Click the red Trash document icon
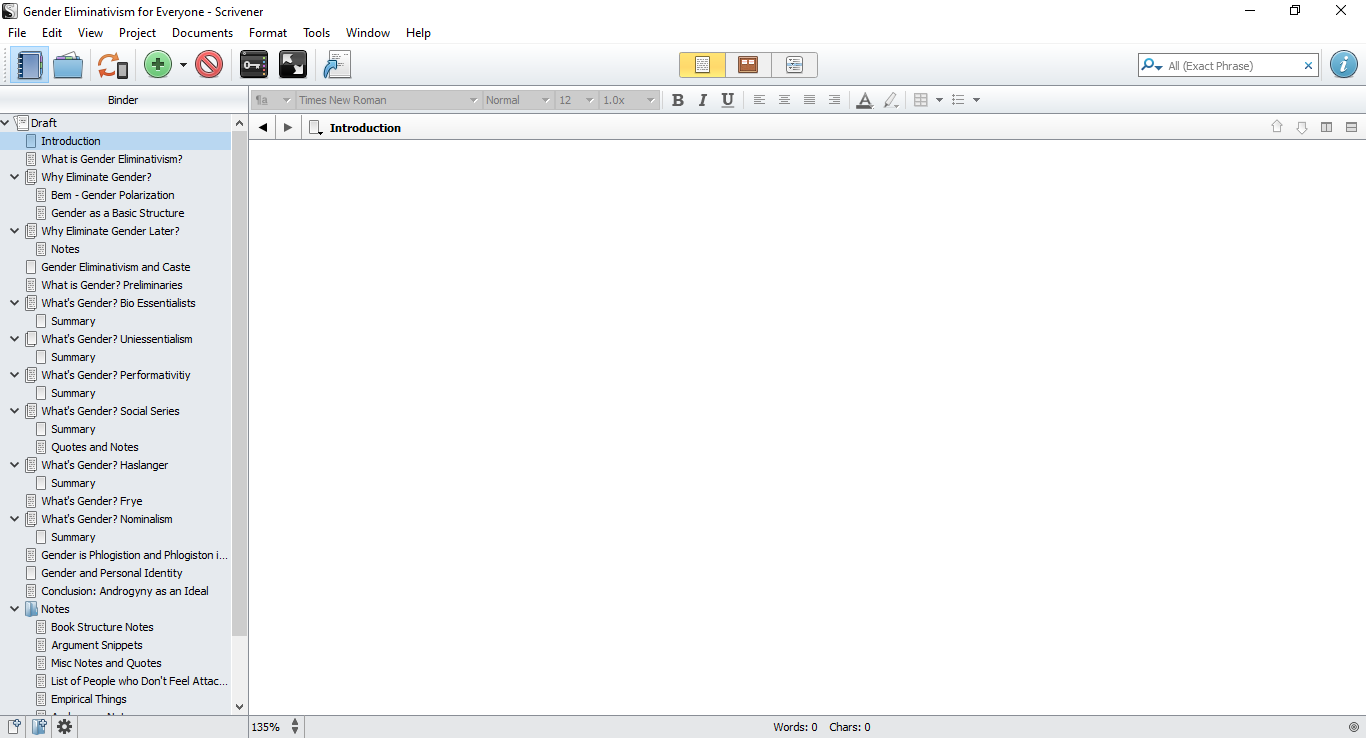Image resolution: width=1366 pixels, height=738 pixels. tap(209, 66)
